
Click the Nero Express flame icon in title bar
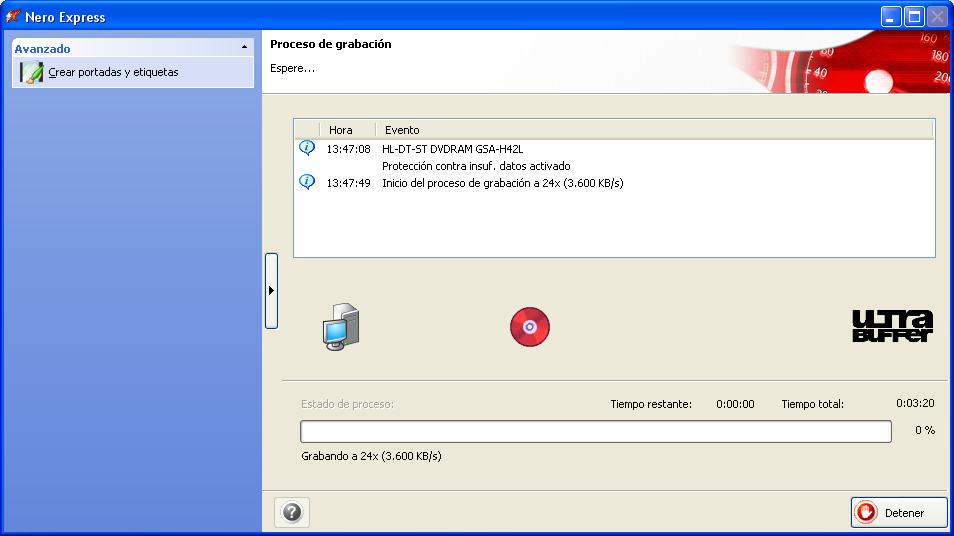[x=12, y=16]
